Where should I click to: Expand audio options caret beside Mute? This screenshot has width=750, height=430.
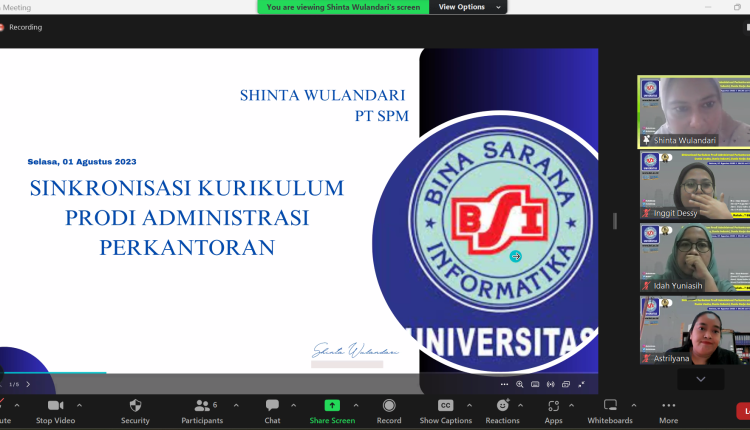point(17,406)
